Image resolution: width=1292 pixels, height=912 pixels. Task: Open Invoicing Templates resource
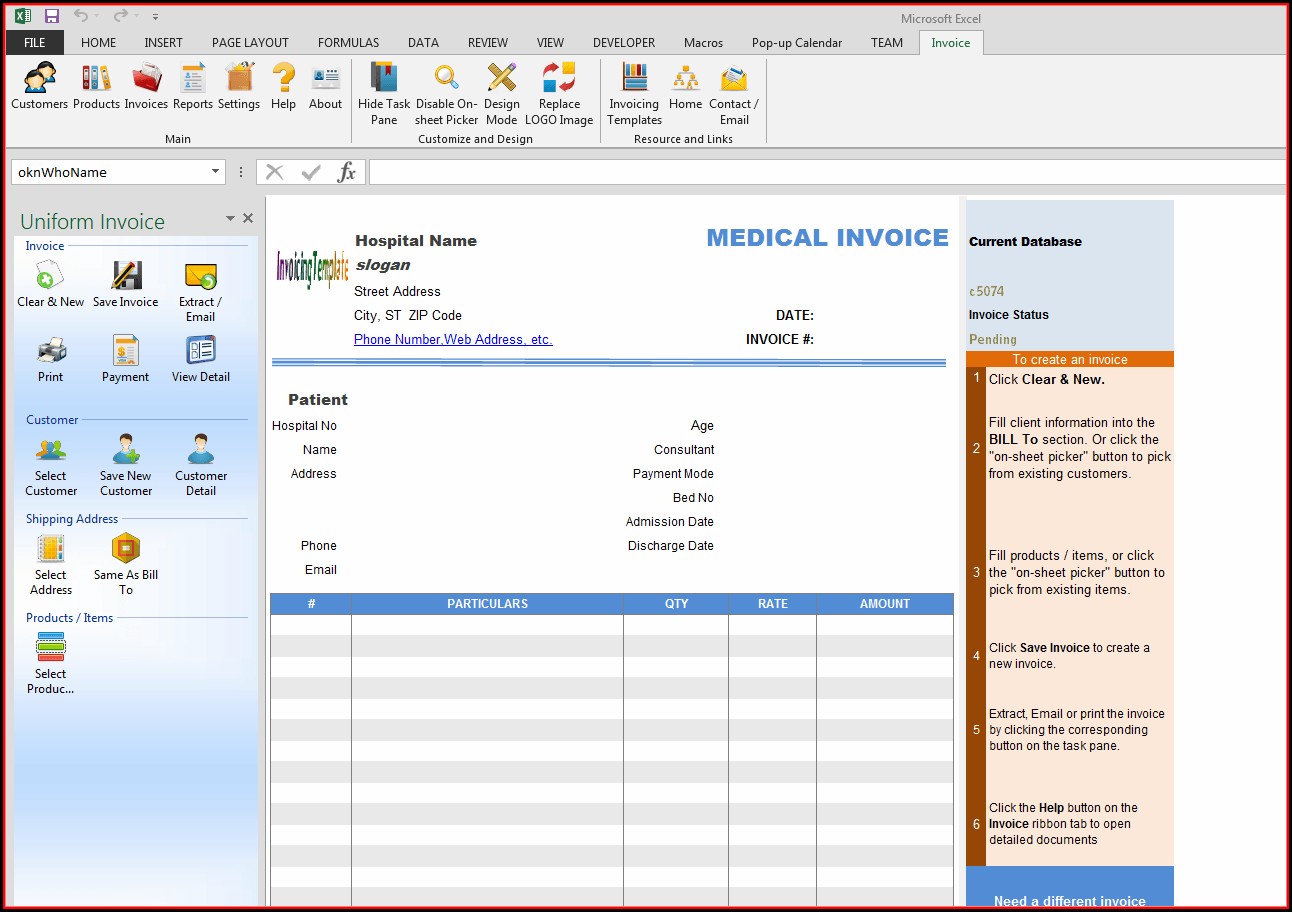(x=634, y=92)
